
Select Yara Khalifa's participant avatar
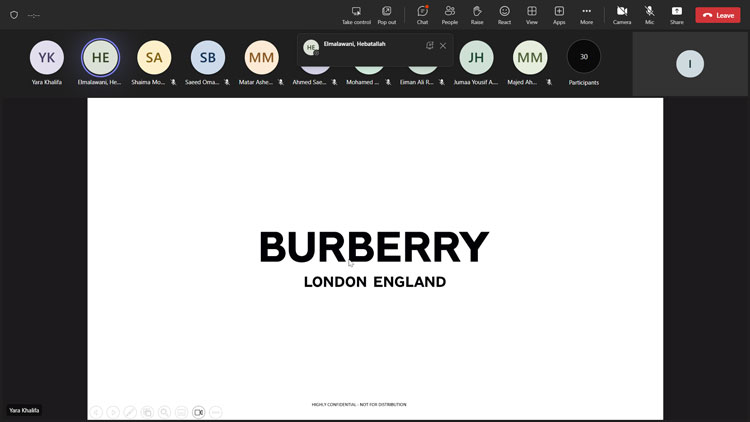tap(47, 58)
